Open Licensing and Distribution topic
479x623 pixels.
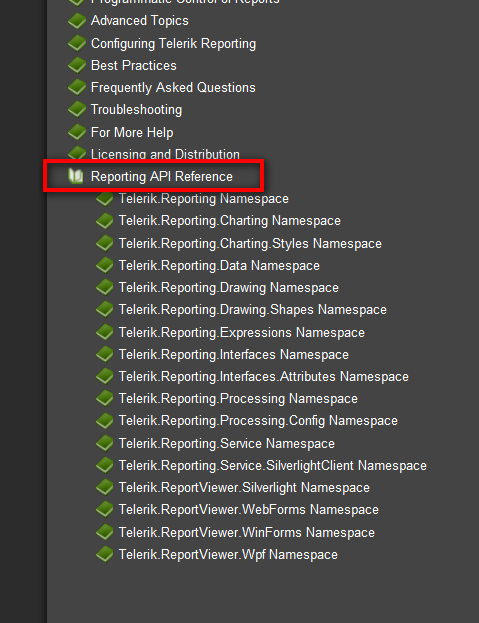click(165, 154)
